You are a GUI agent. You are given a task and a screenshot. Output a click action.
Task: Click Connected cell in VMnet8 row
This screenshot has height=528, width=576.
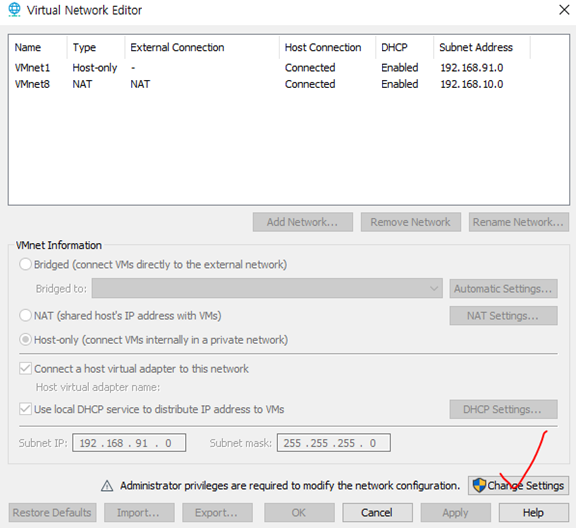(310, 84)
